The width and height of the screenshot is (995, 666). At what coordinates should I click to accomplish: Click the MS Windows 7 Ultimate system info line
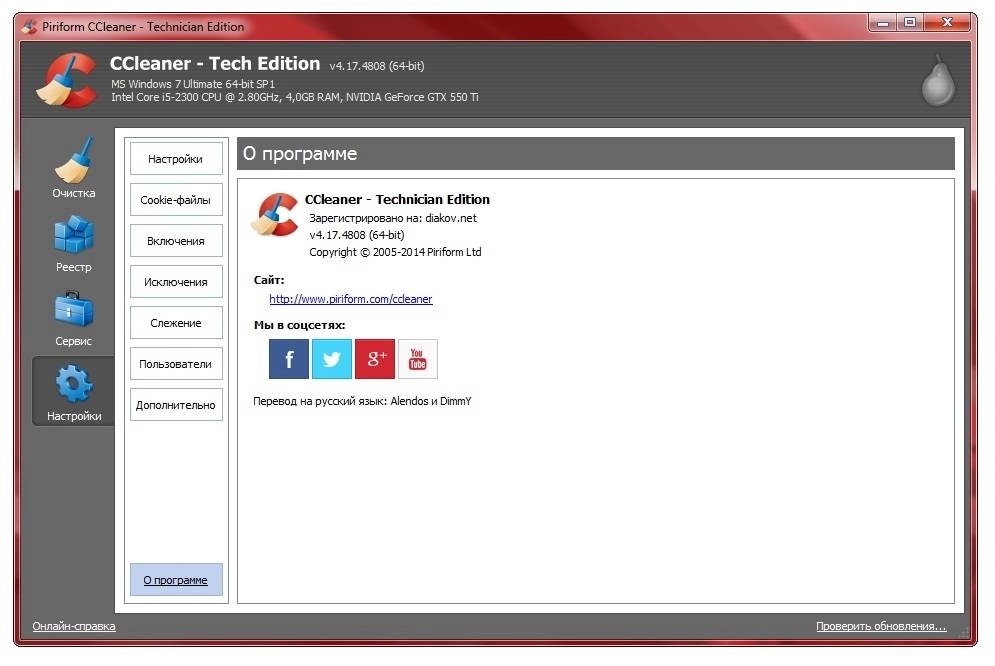click(193, 84)
